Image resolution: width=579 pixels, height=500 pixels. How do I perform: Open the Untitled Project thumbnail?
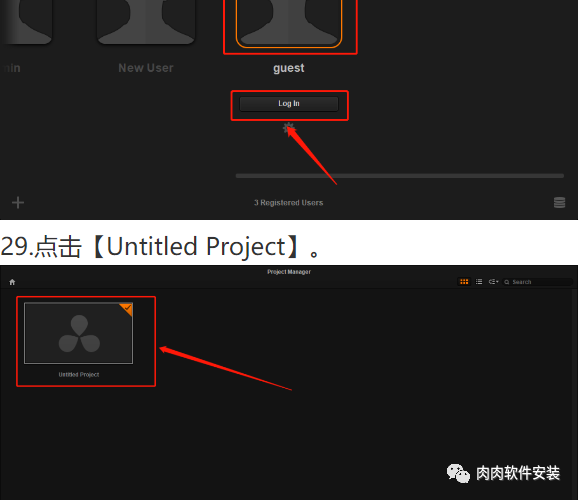click(x=78, y=333)
